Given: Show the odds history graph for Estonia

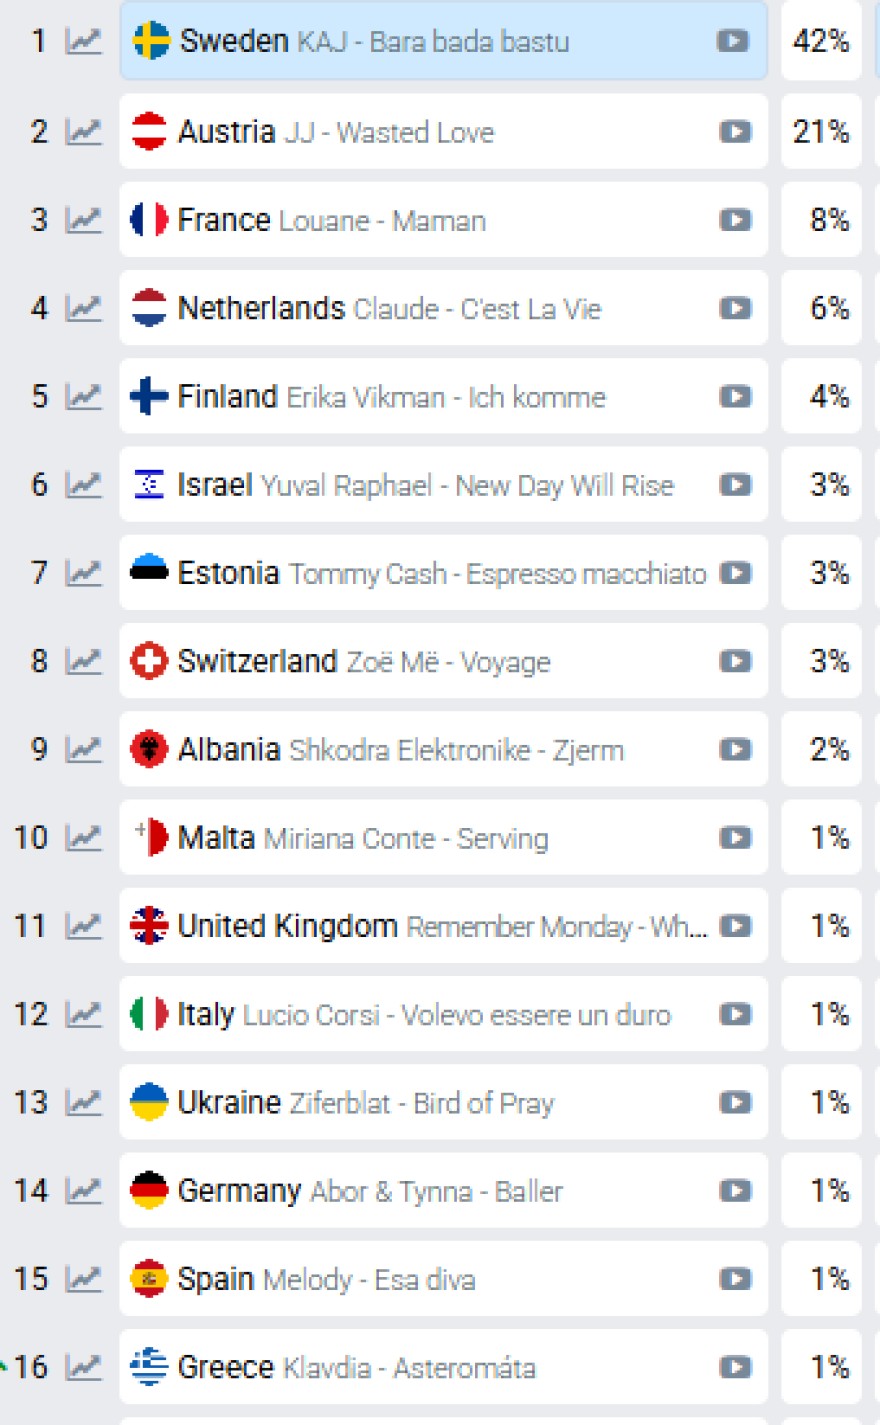Looking at the screenshot, I should tap(84, 573).
